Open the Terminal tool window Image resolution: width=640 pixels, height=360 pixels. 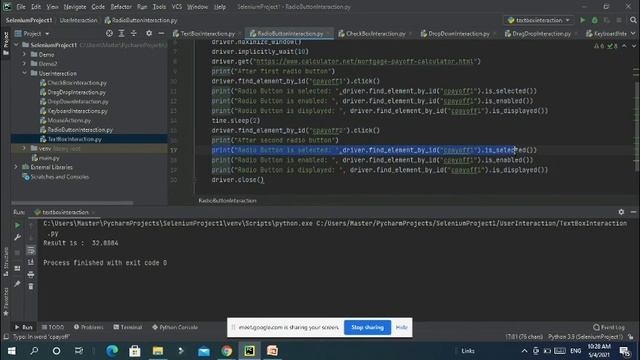128,327
